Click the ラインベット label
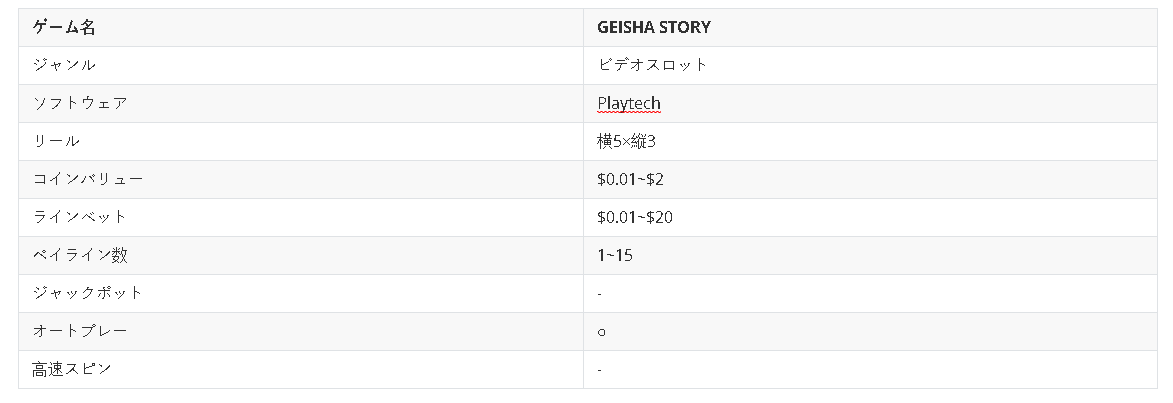 pos(80,217)
